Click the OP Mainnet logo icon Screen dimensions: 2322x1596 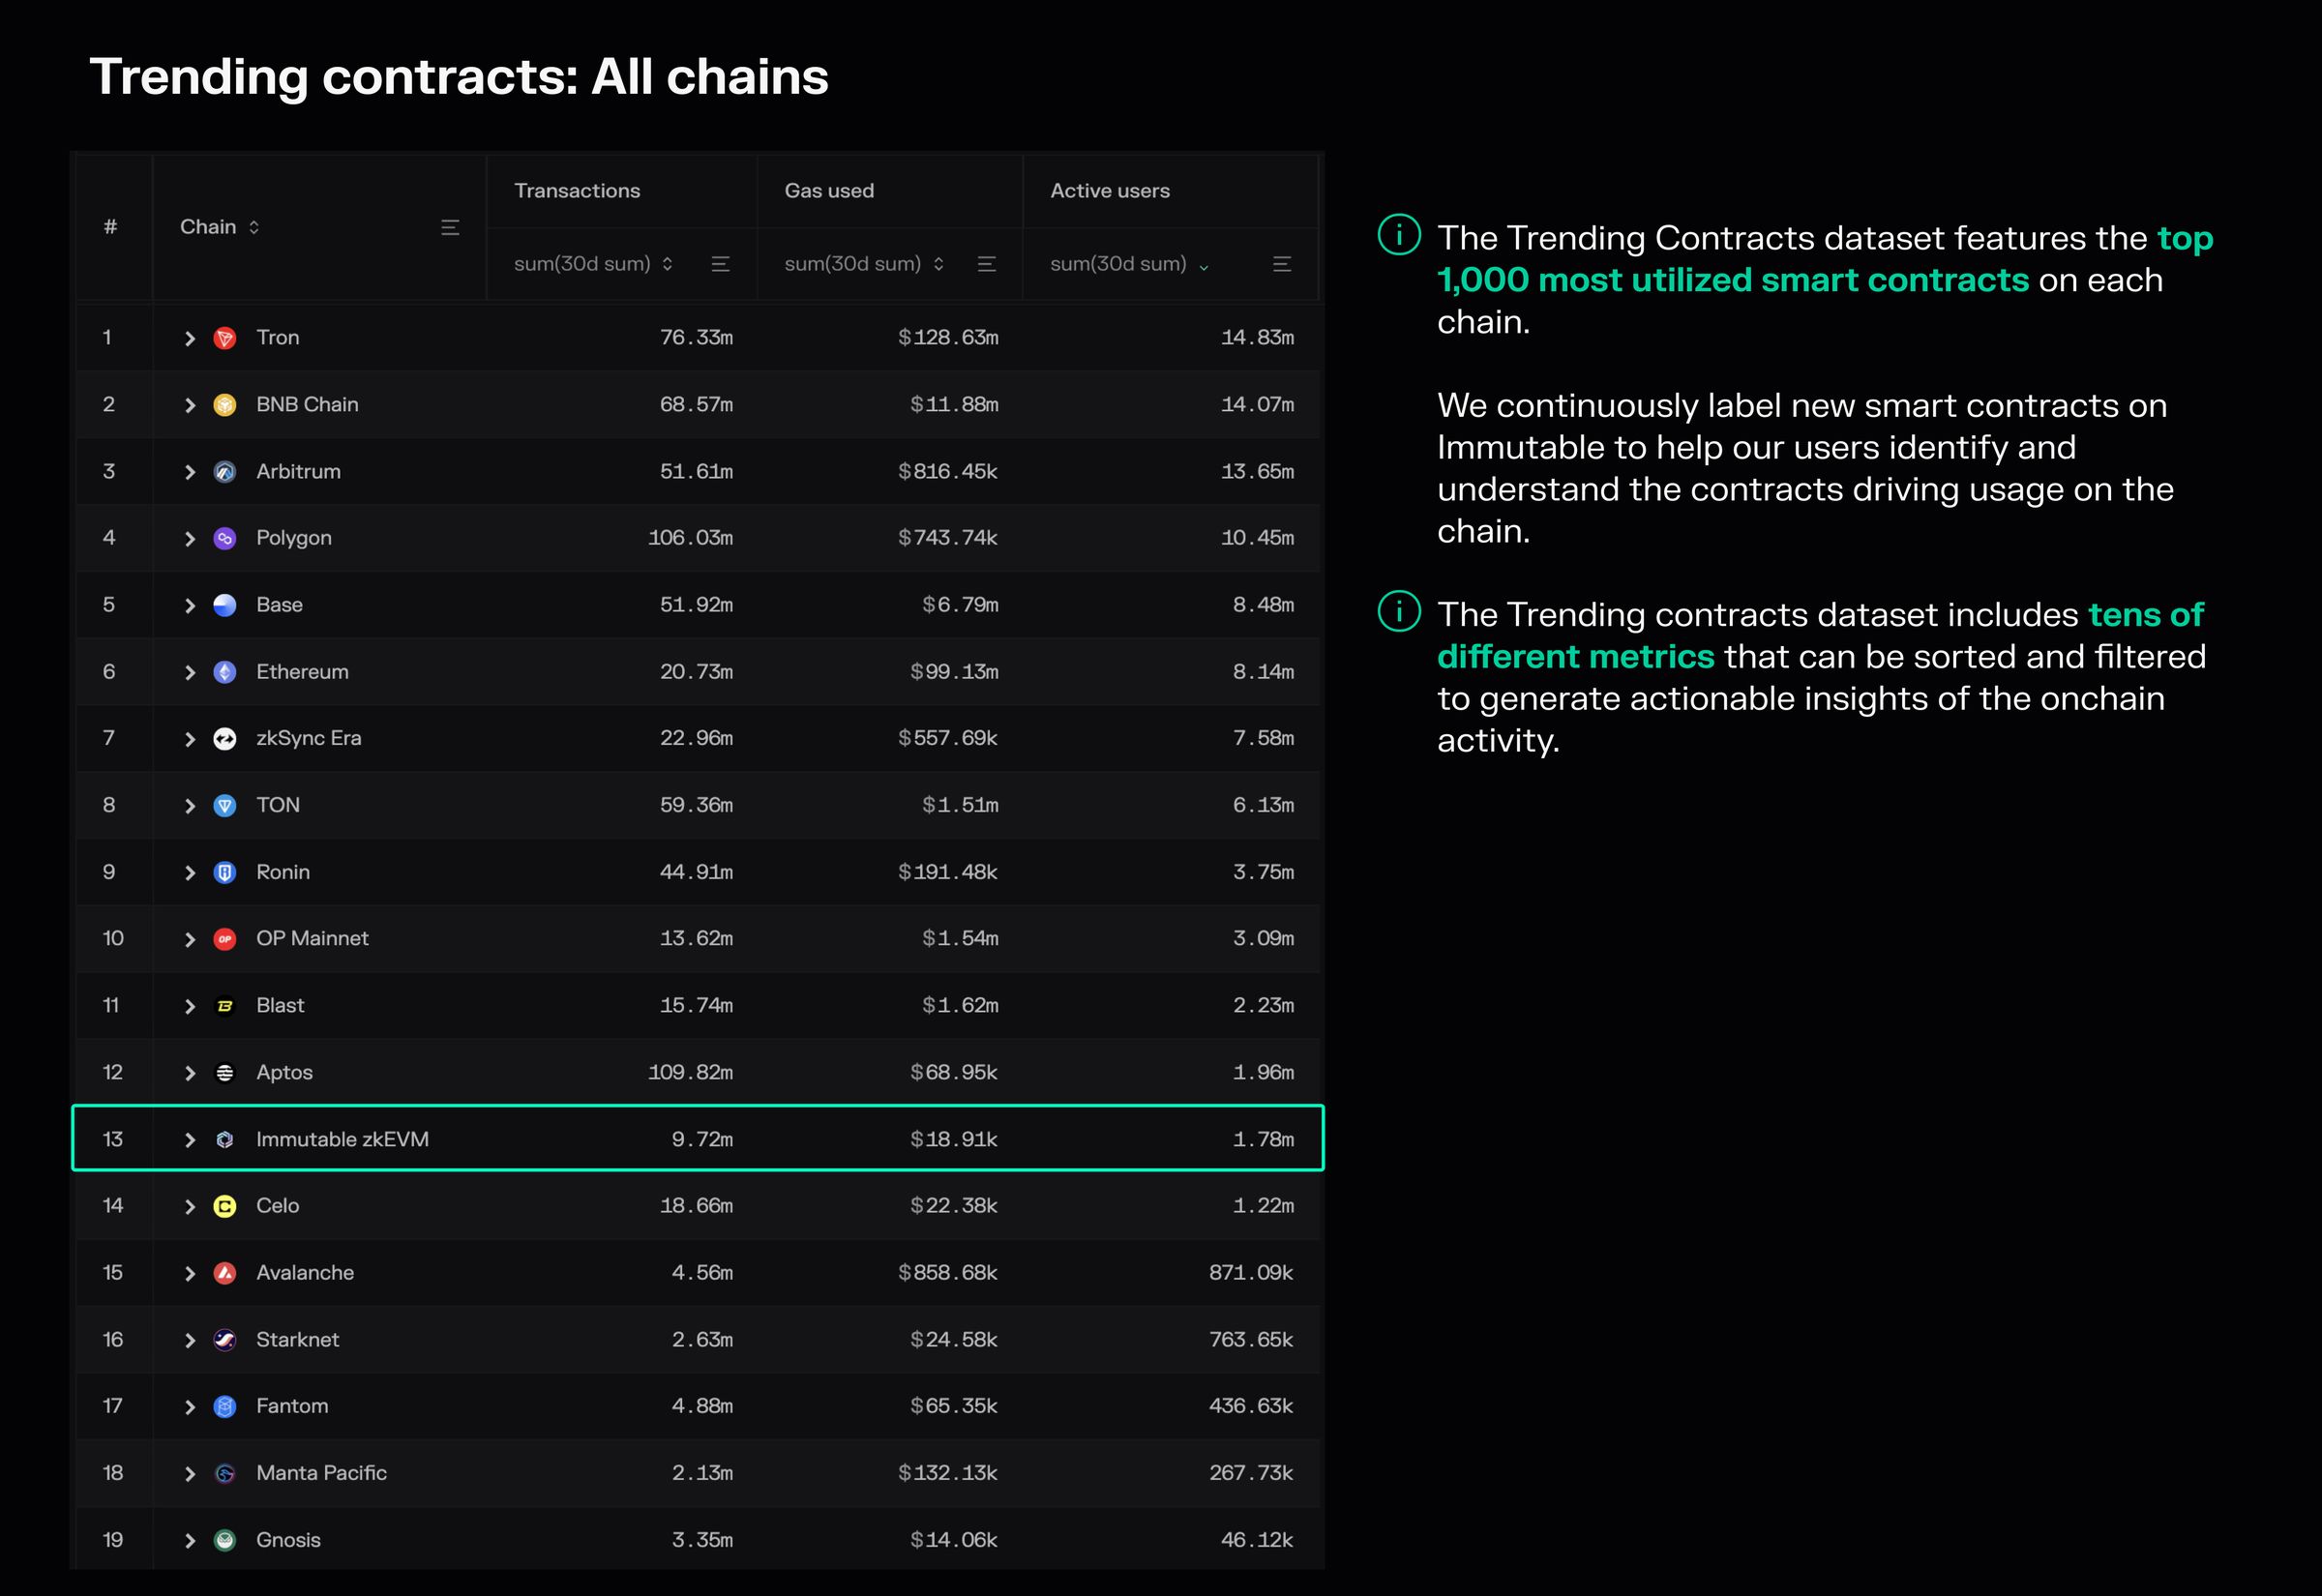(225, 939)
